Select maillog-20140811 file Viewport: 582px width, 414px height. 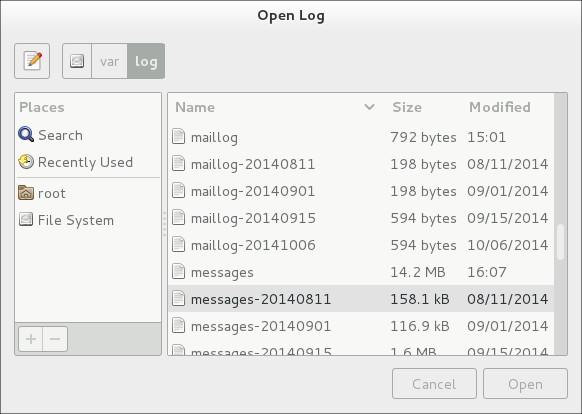click(x=361, y=164)
